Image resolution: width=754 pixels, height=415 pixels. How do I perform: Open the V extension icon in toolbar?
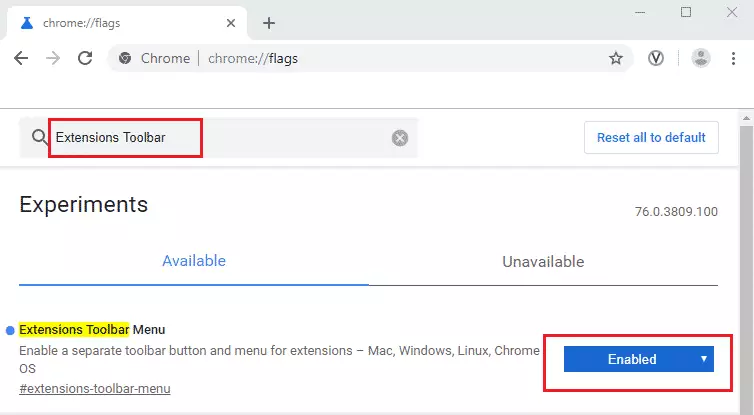[655, 58]
